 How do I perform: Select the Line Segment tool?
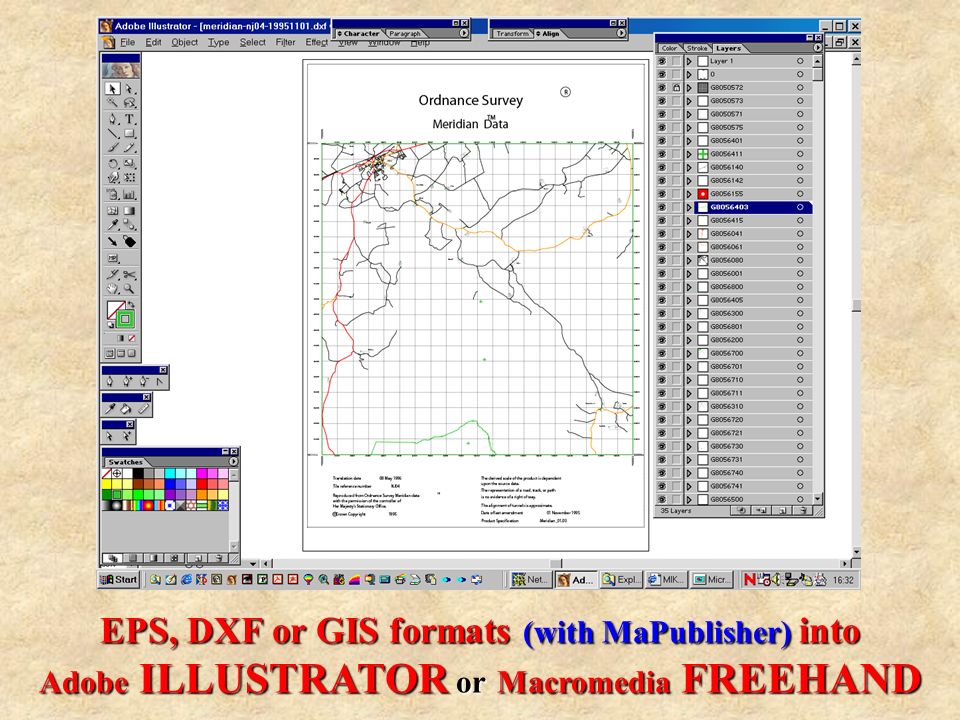(x=113, y=133)
